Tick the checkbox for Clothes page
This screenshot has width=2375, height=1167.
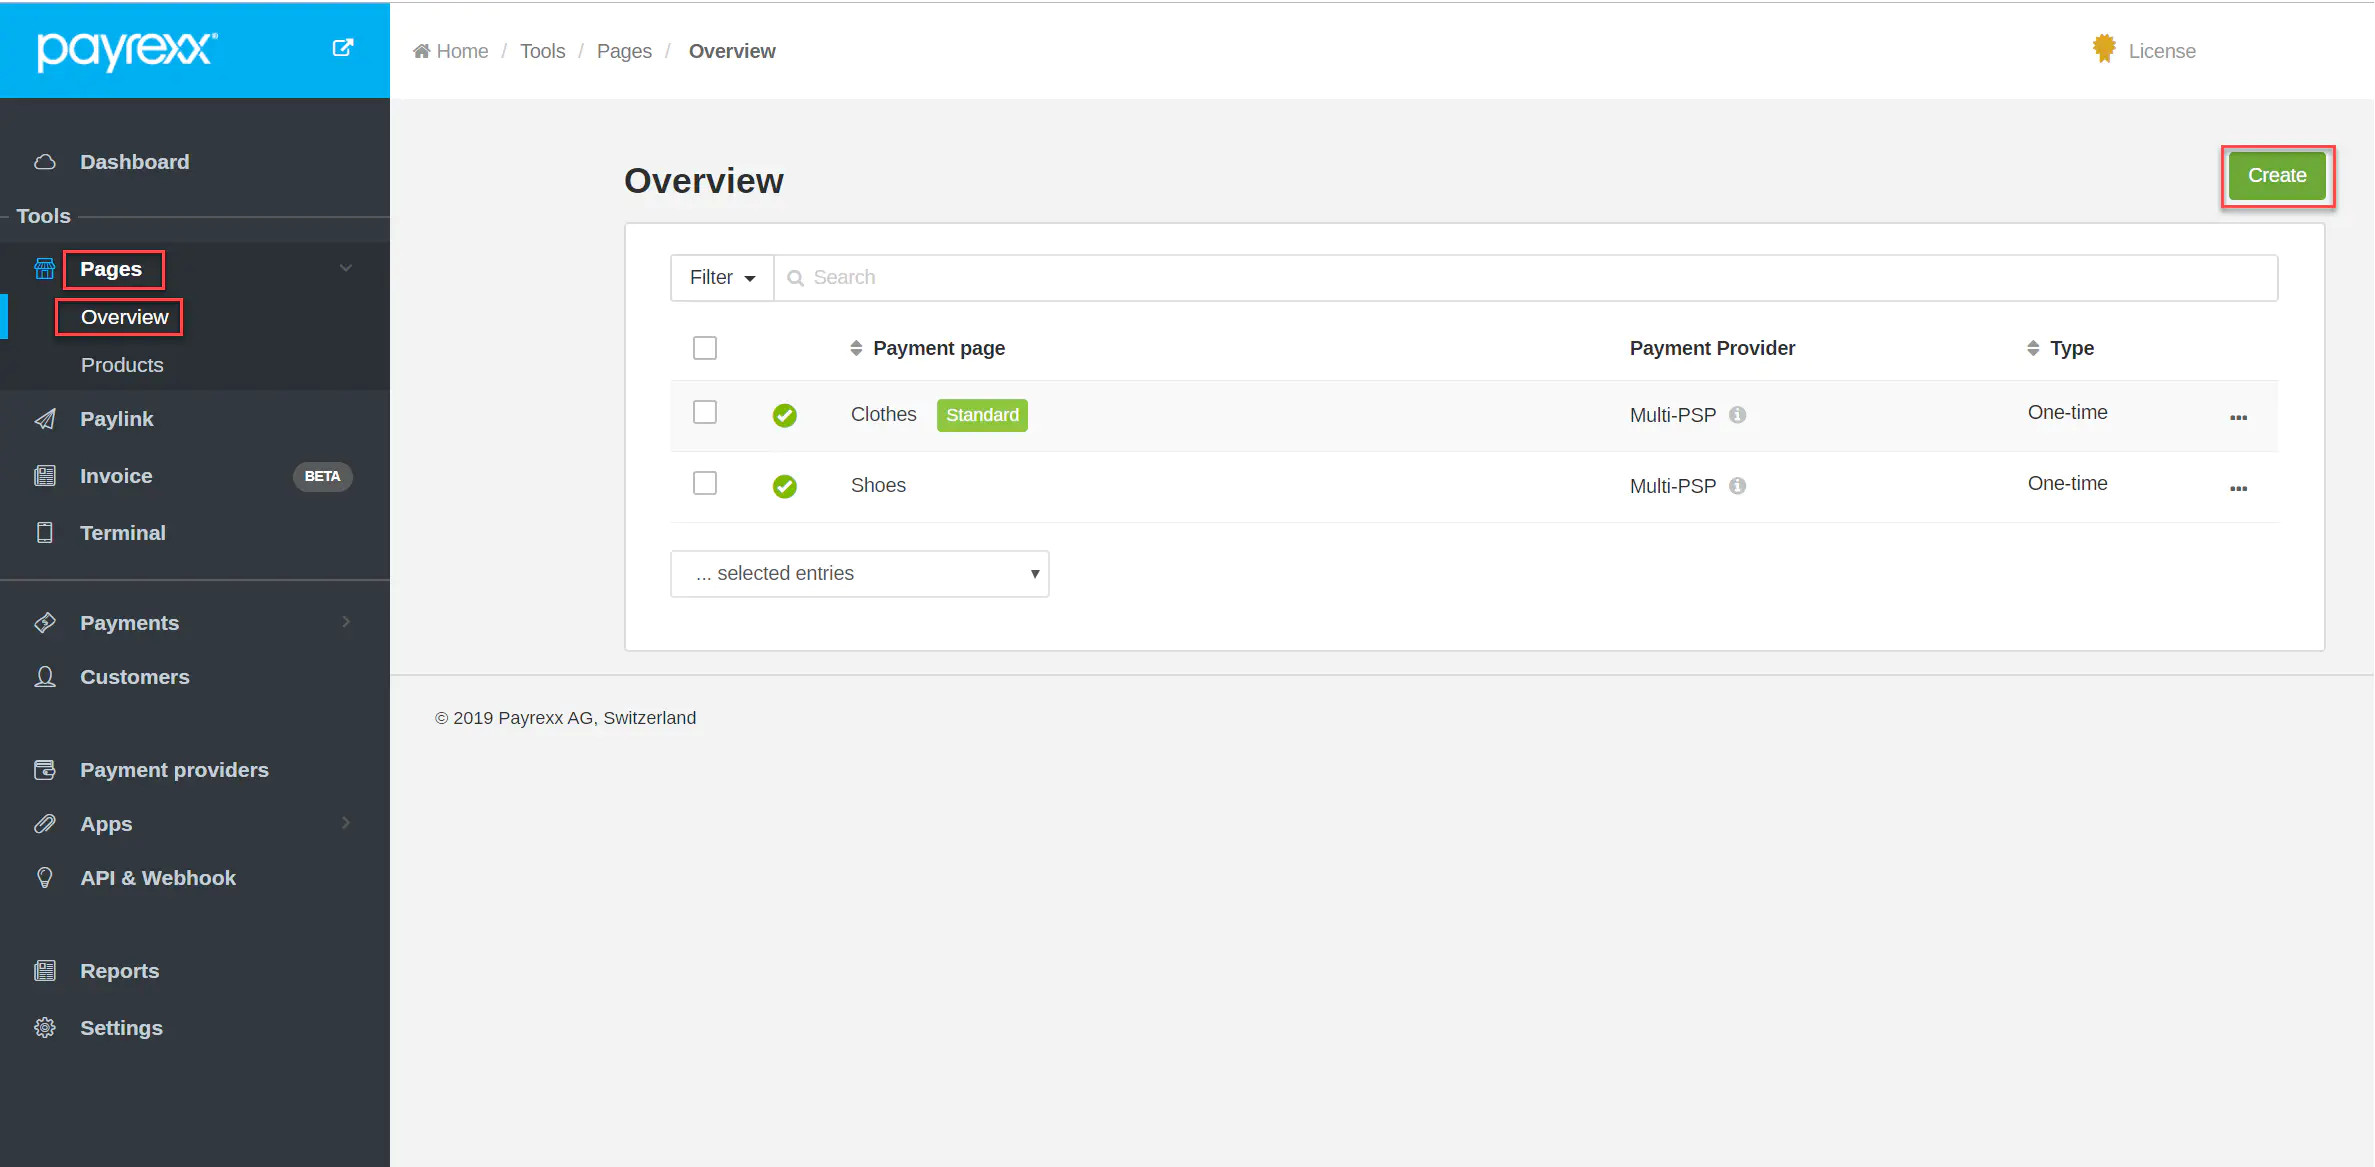pyautogui.click(x=705, y=412)
